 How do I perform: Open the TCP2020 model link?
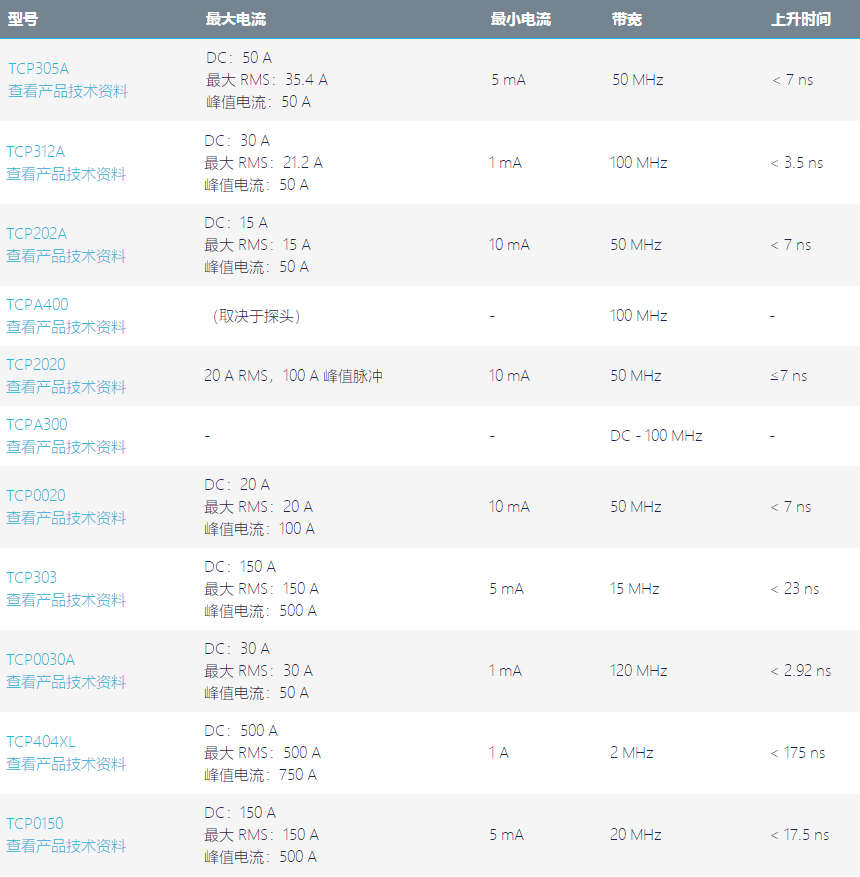36,365
